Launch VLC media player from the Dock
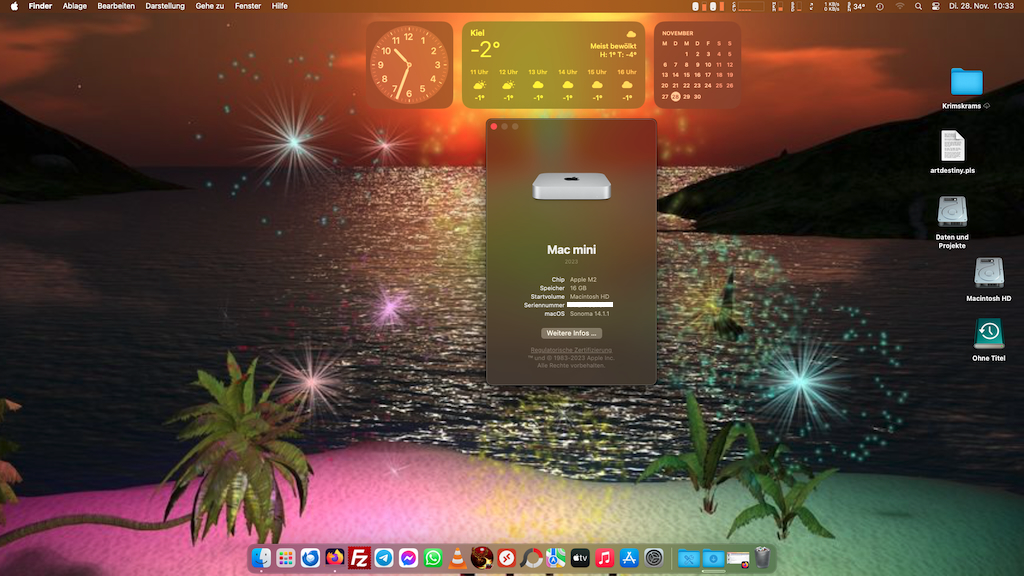This screenshot has height=576, width=1024. (x=457, y=558)
